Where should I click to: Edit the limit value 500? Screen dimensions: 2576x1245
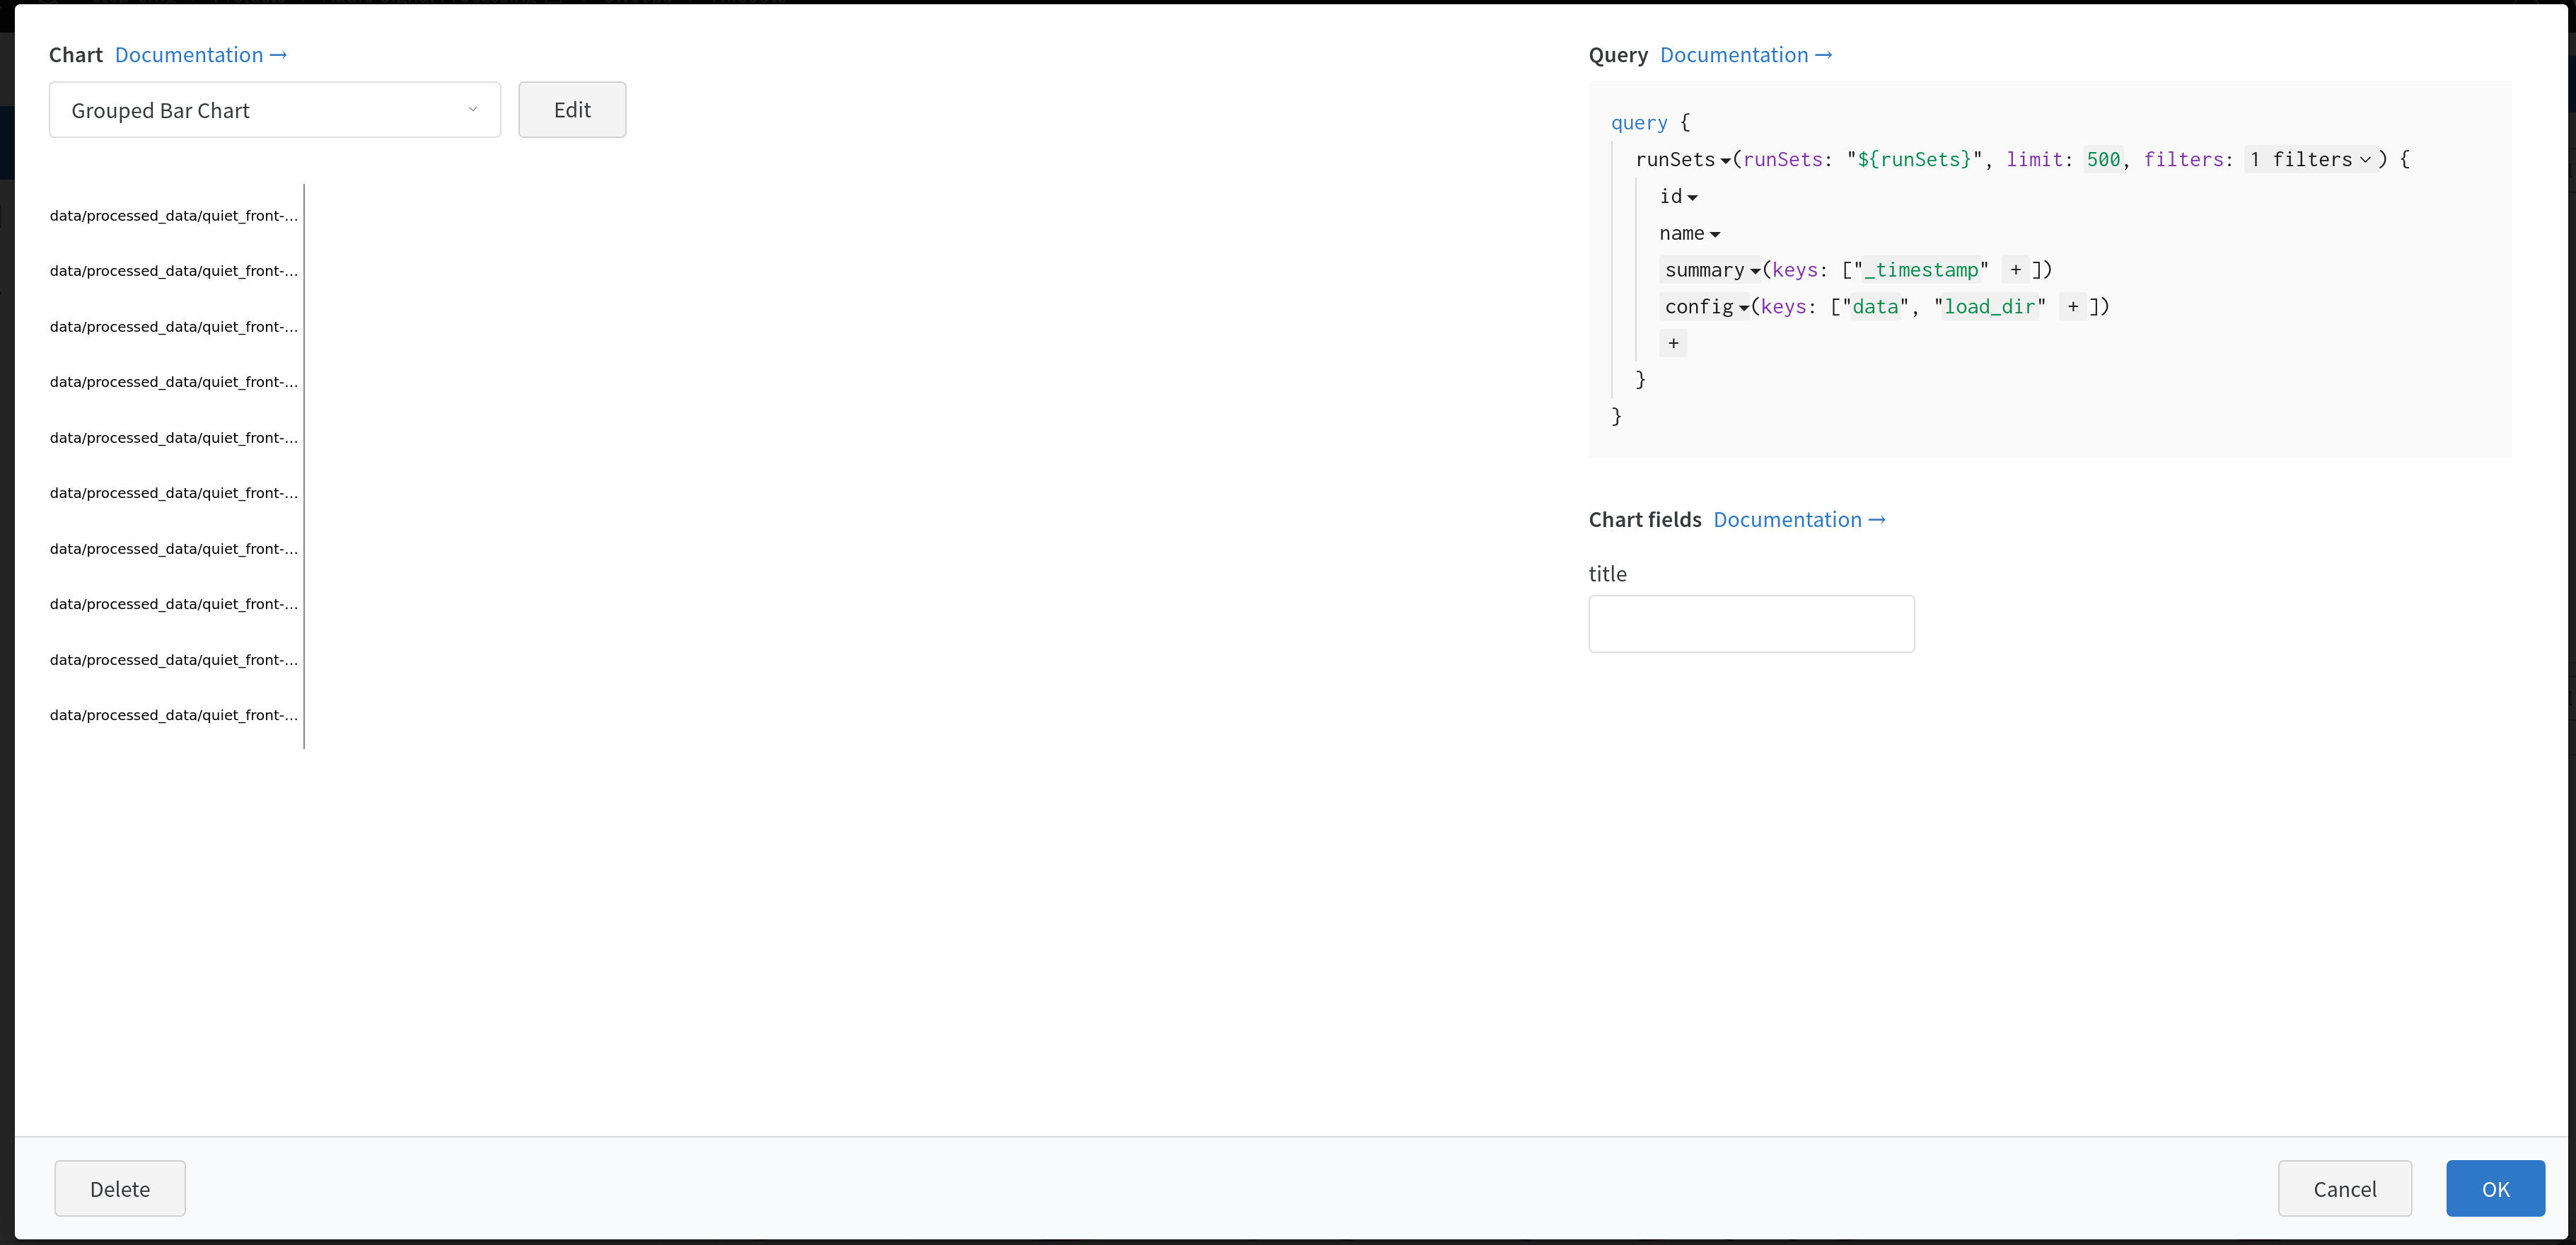click(x=2103, y=160)
